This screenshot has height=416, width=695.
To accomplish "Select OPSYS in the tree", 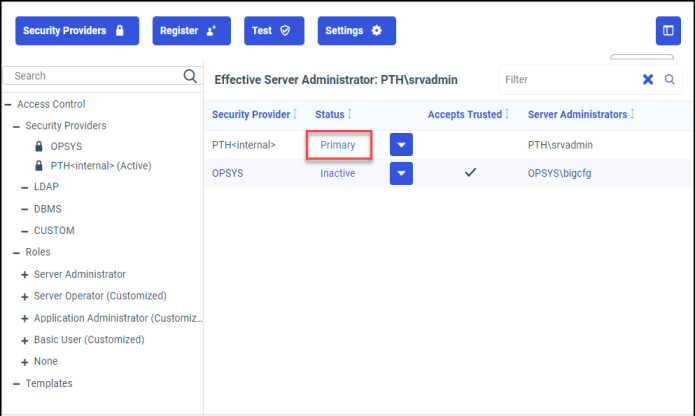I will [66, 147].
